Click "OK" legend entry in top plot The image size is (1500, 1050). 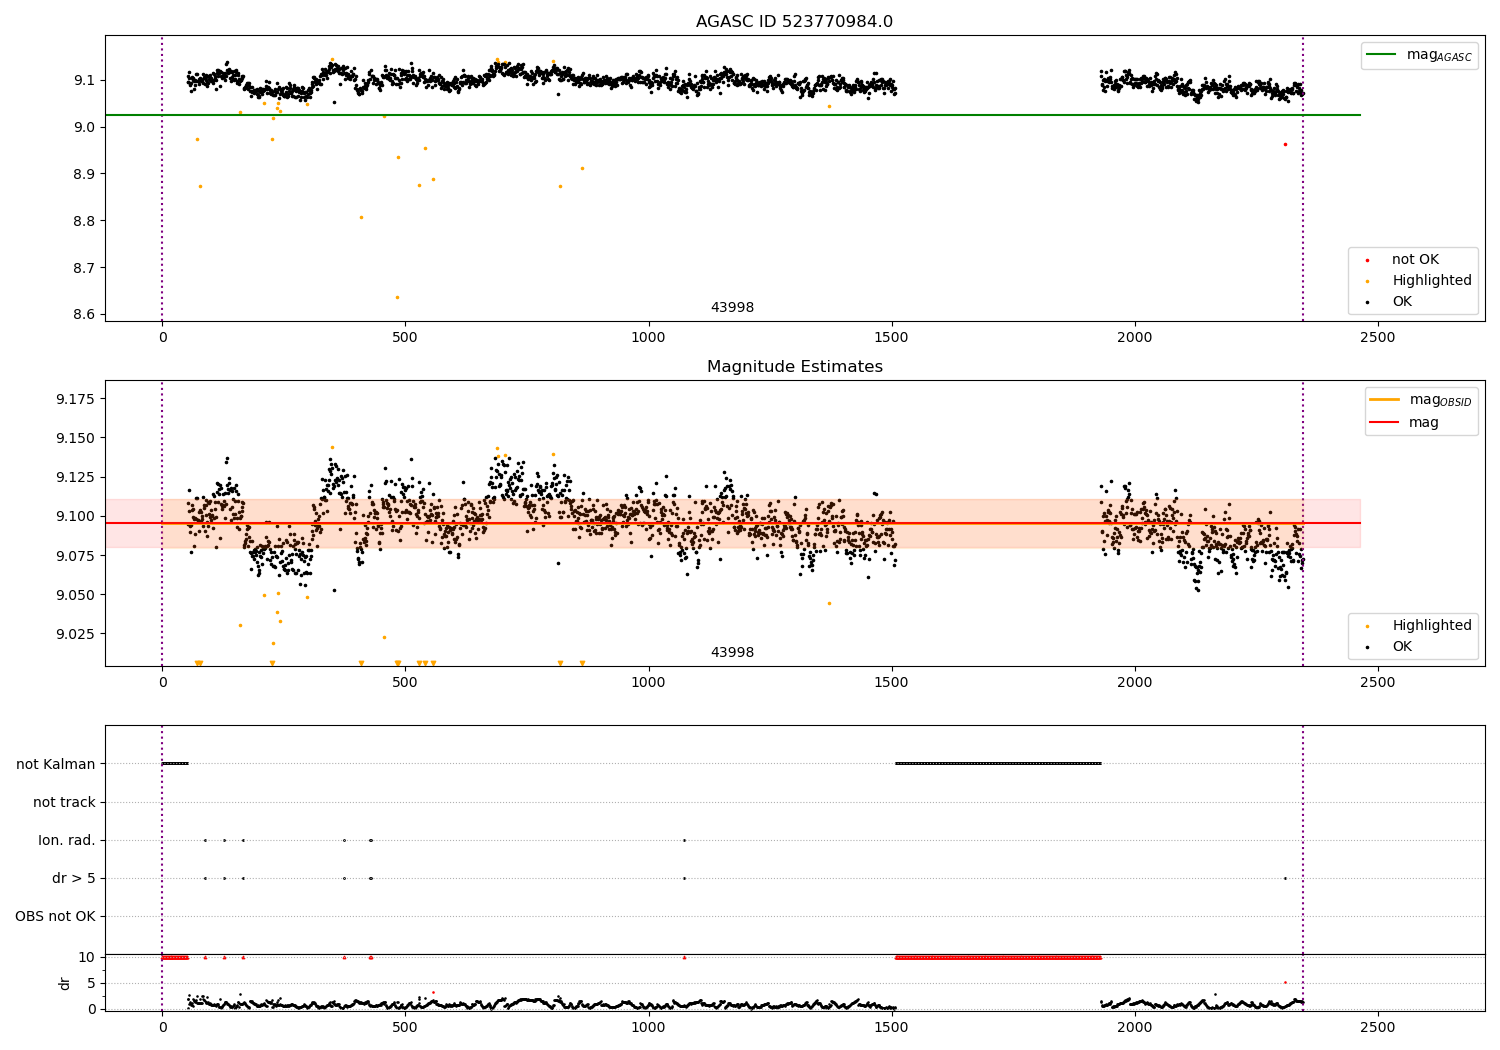tap(1402, 302)
